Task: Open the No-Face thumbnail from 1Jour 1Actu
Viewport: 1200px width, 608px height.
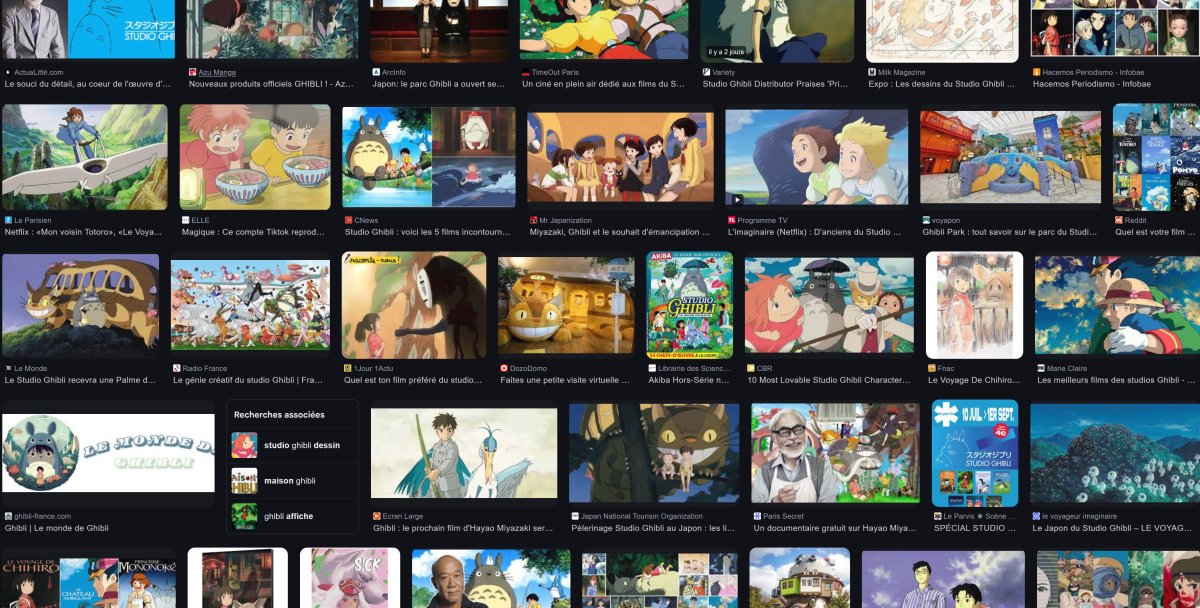Action: 414,304
